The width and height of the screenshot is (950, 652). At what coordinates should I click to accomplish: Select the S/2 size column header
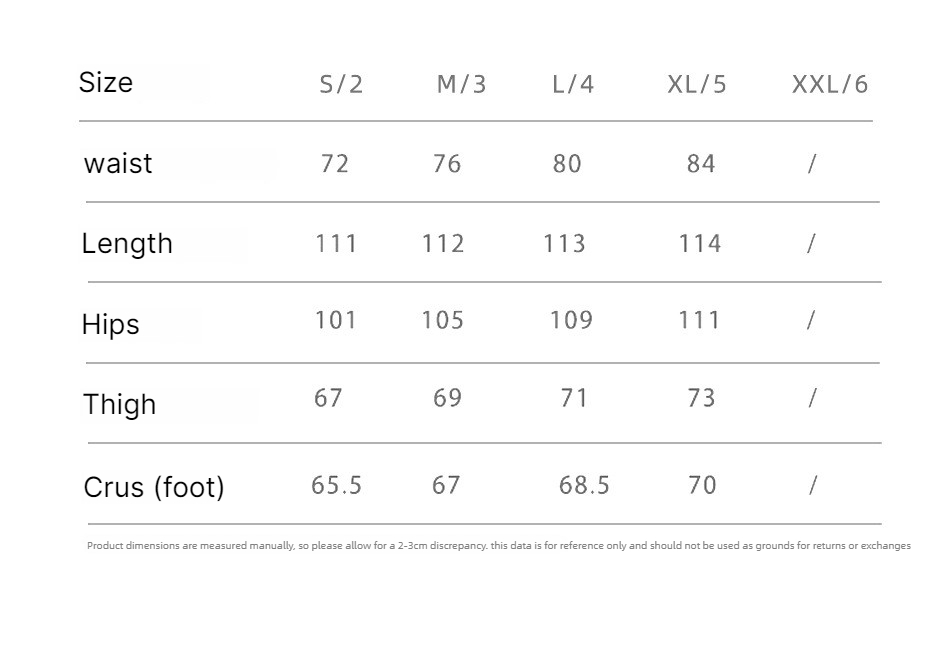341,84
